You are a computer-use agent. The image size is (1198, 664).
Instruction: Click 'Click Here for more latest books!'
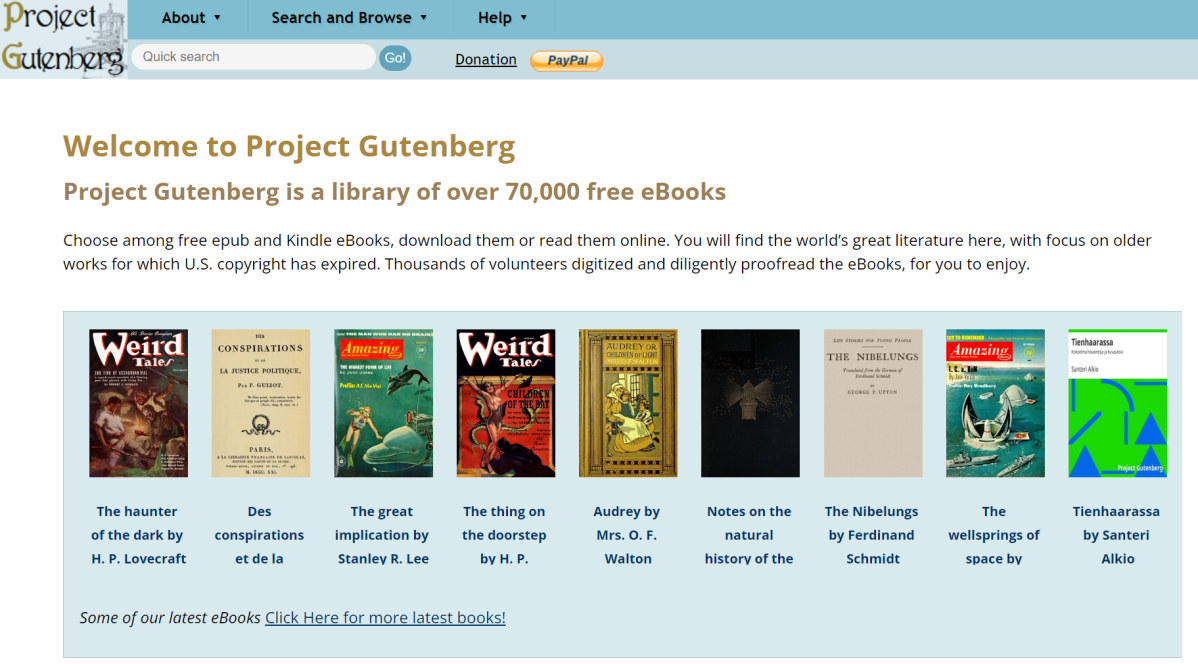384,617
